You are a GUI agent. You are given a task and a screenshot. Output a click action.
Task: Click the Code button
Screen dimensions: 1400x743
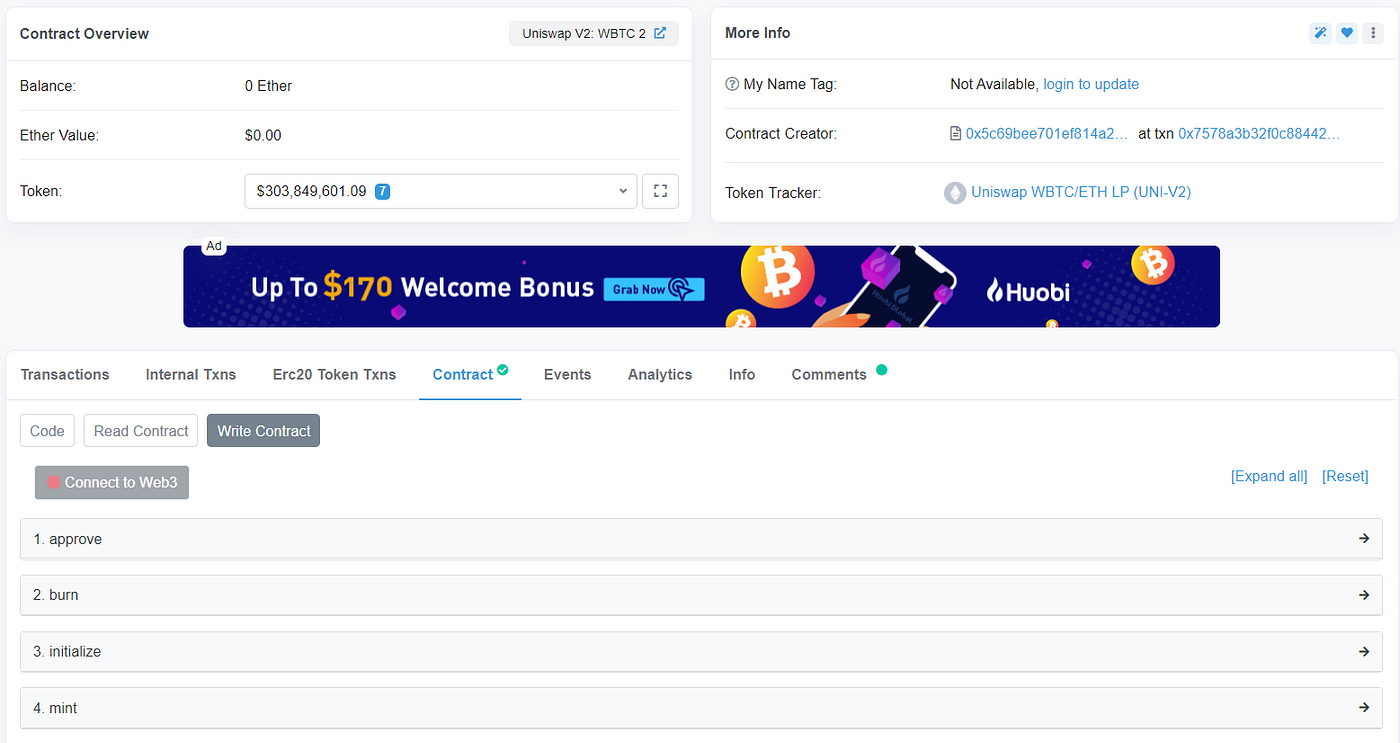click(47, 431)
